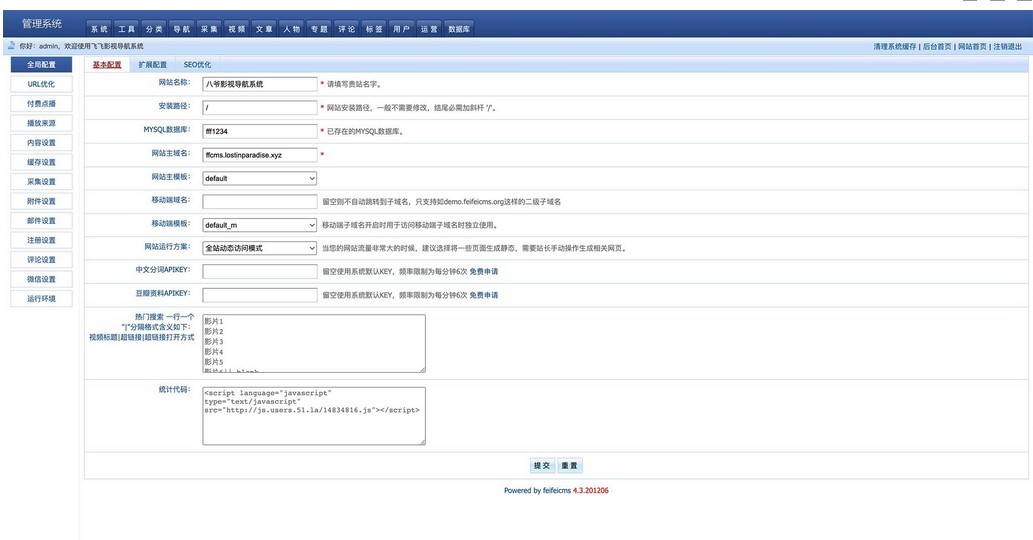Switch to the 基本配置 tab

coord(107,65)
